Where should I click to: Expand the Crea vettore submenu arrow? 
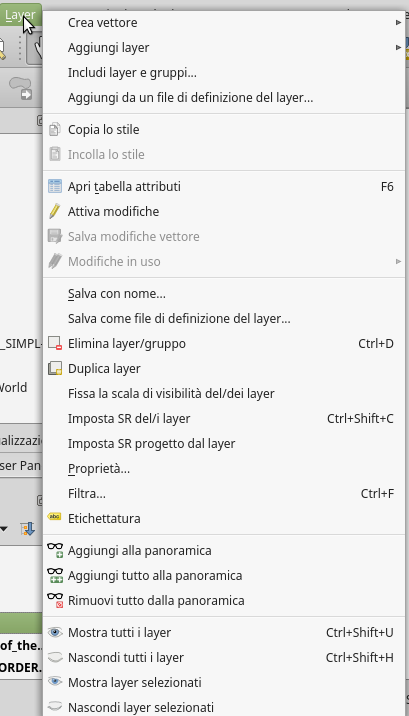(x=399, y=22)
